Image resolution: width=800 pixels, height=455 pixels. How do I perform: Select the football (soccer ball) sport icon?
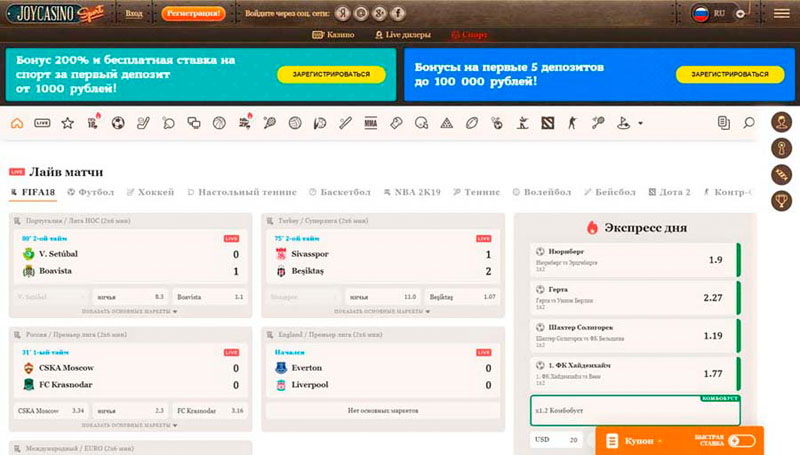pyautogui.click(x=118, y=123)
